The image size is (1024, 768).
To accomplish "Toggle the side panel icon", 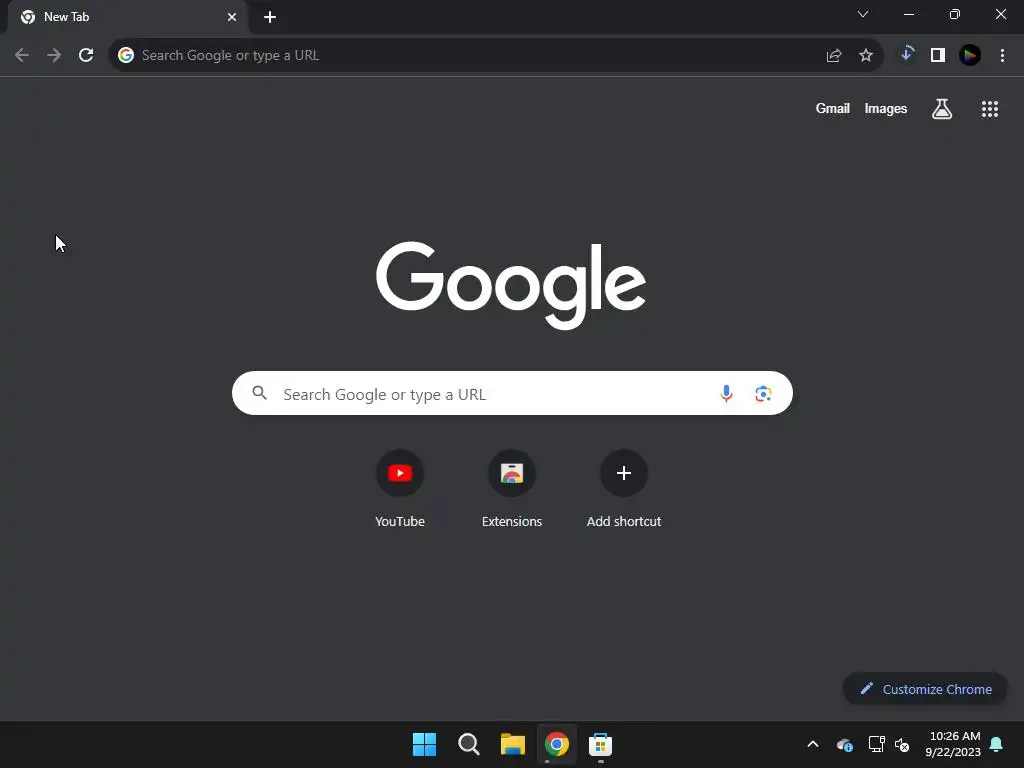I will tap(938, 56).
